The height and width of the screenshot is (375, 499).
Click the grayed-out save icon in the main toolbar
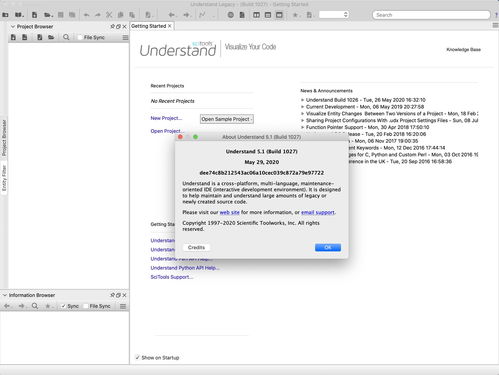click(61, 15)
